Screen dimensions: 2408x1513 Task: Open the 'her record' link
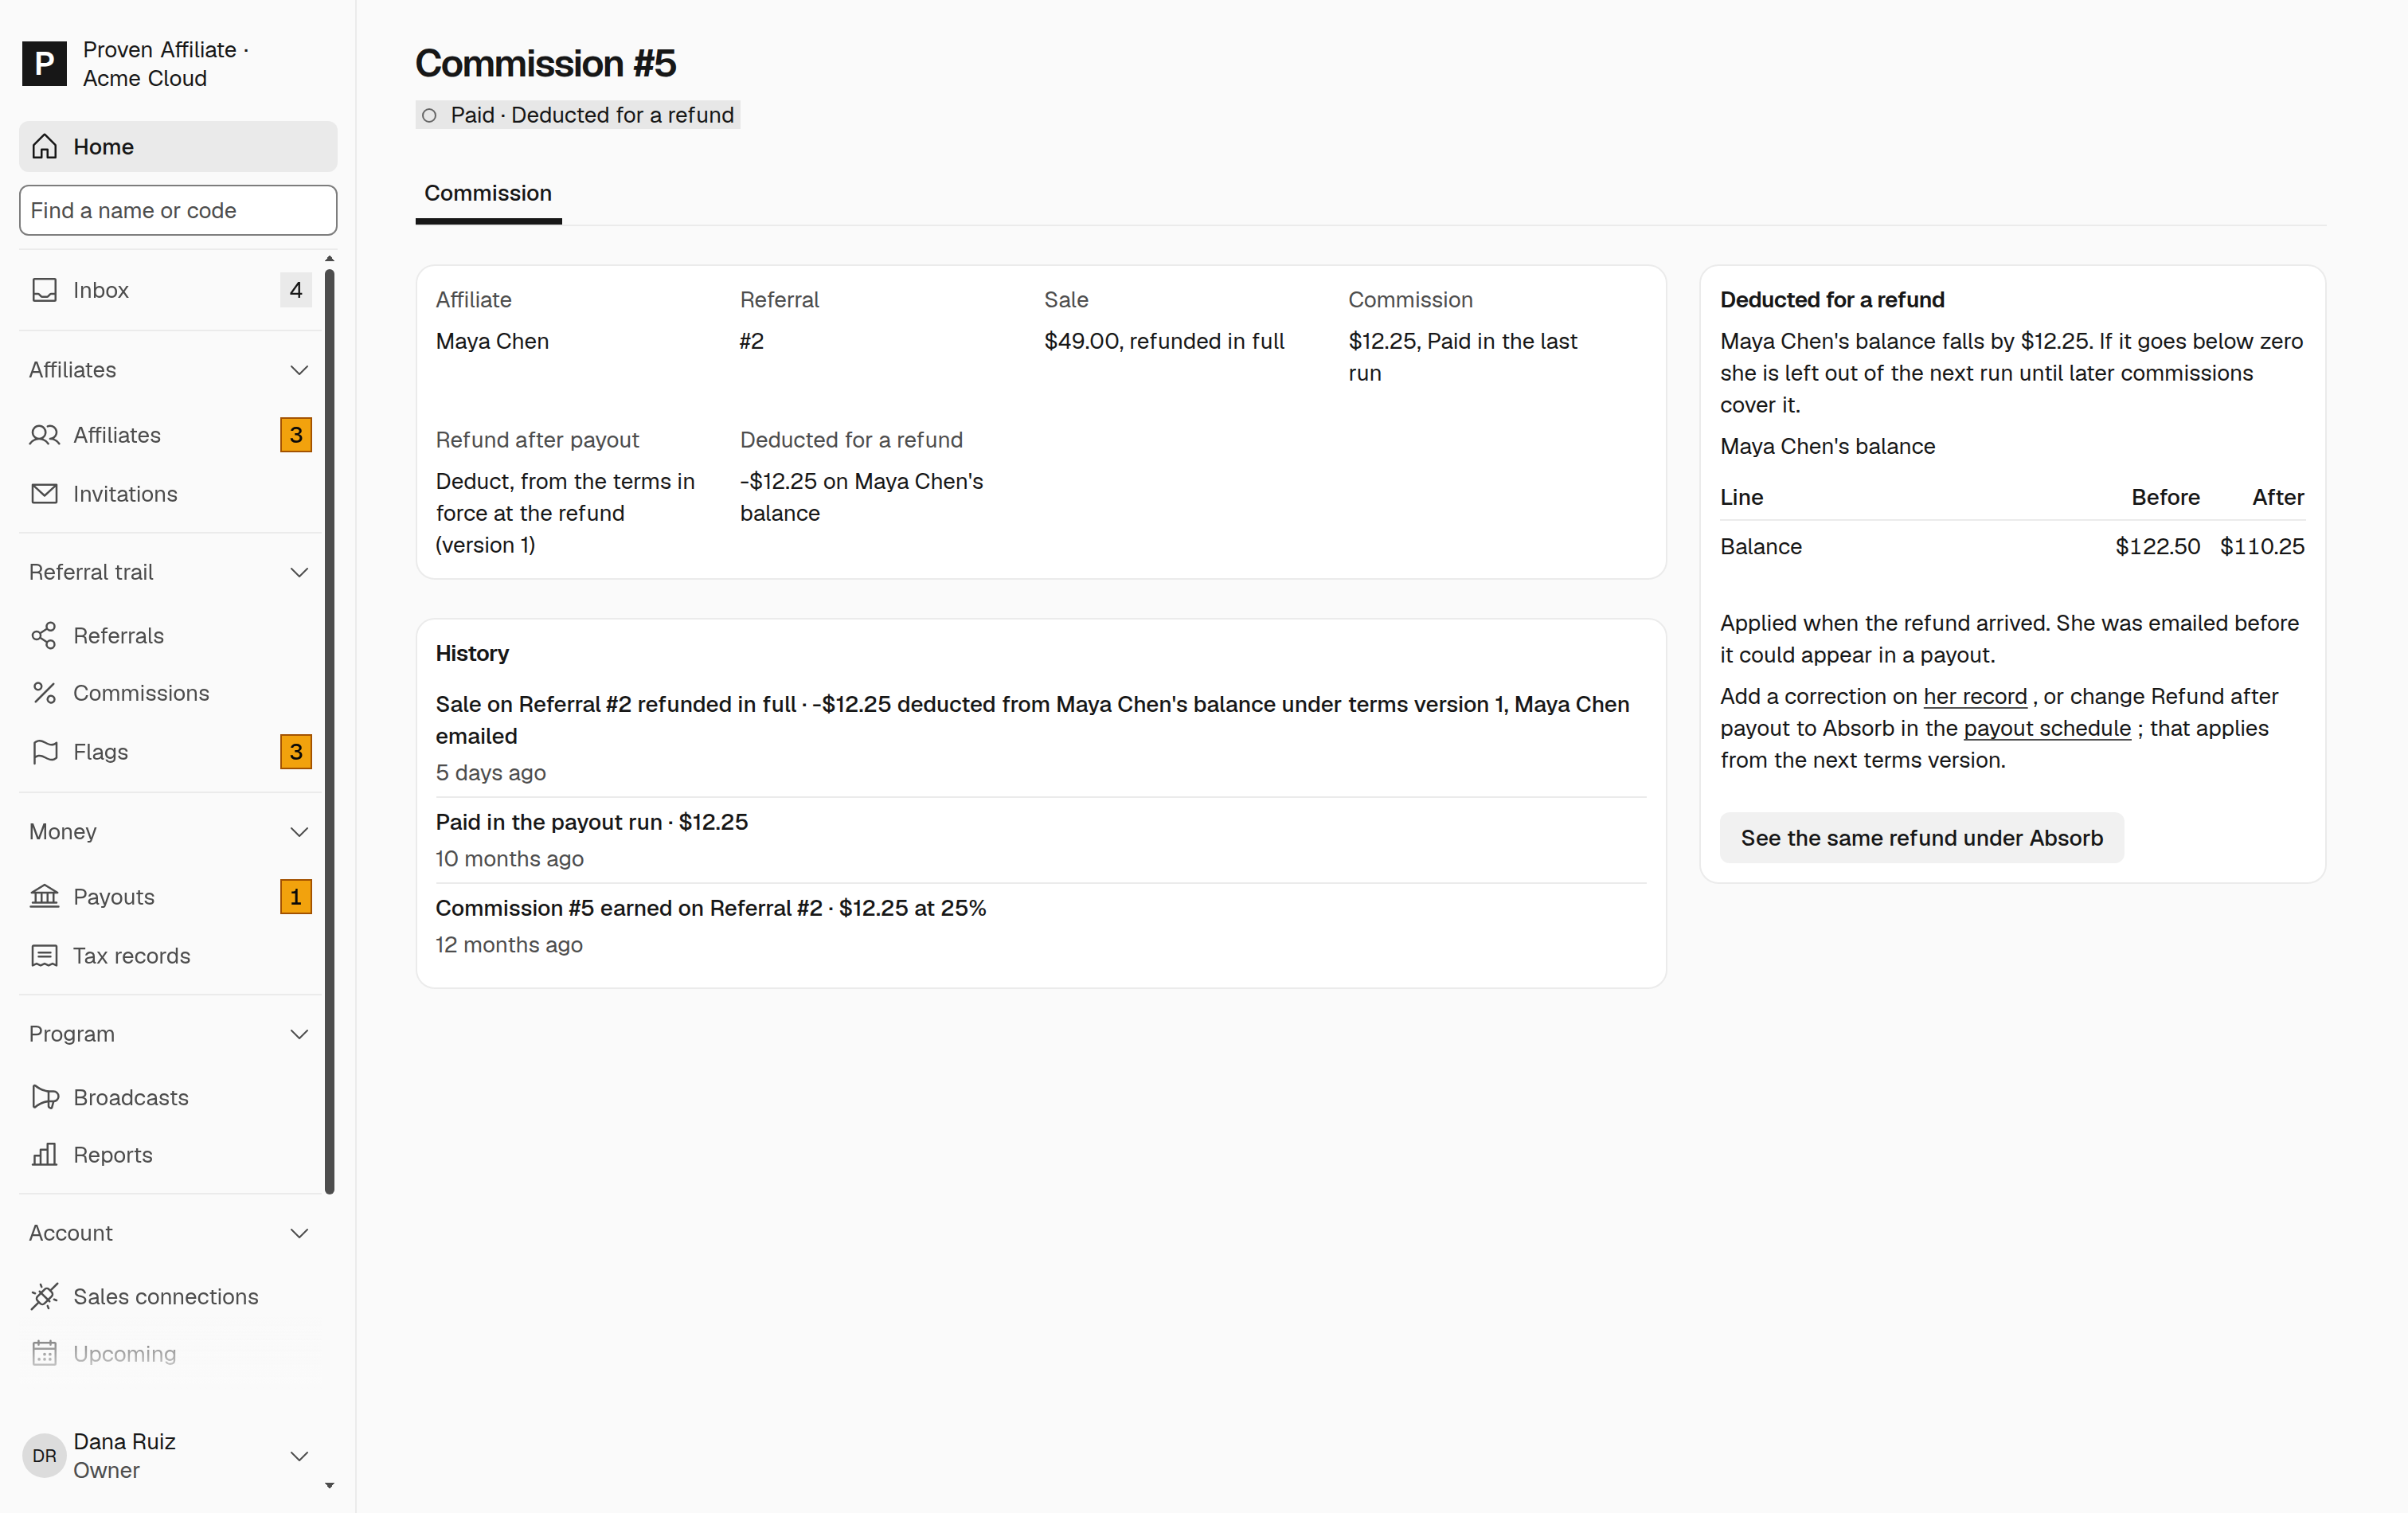pyautogui.click(x=1975, y=697)
